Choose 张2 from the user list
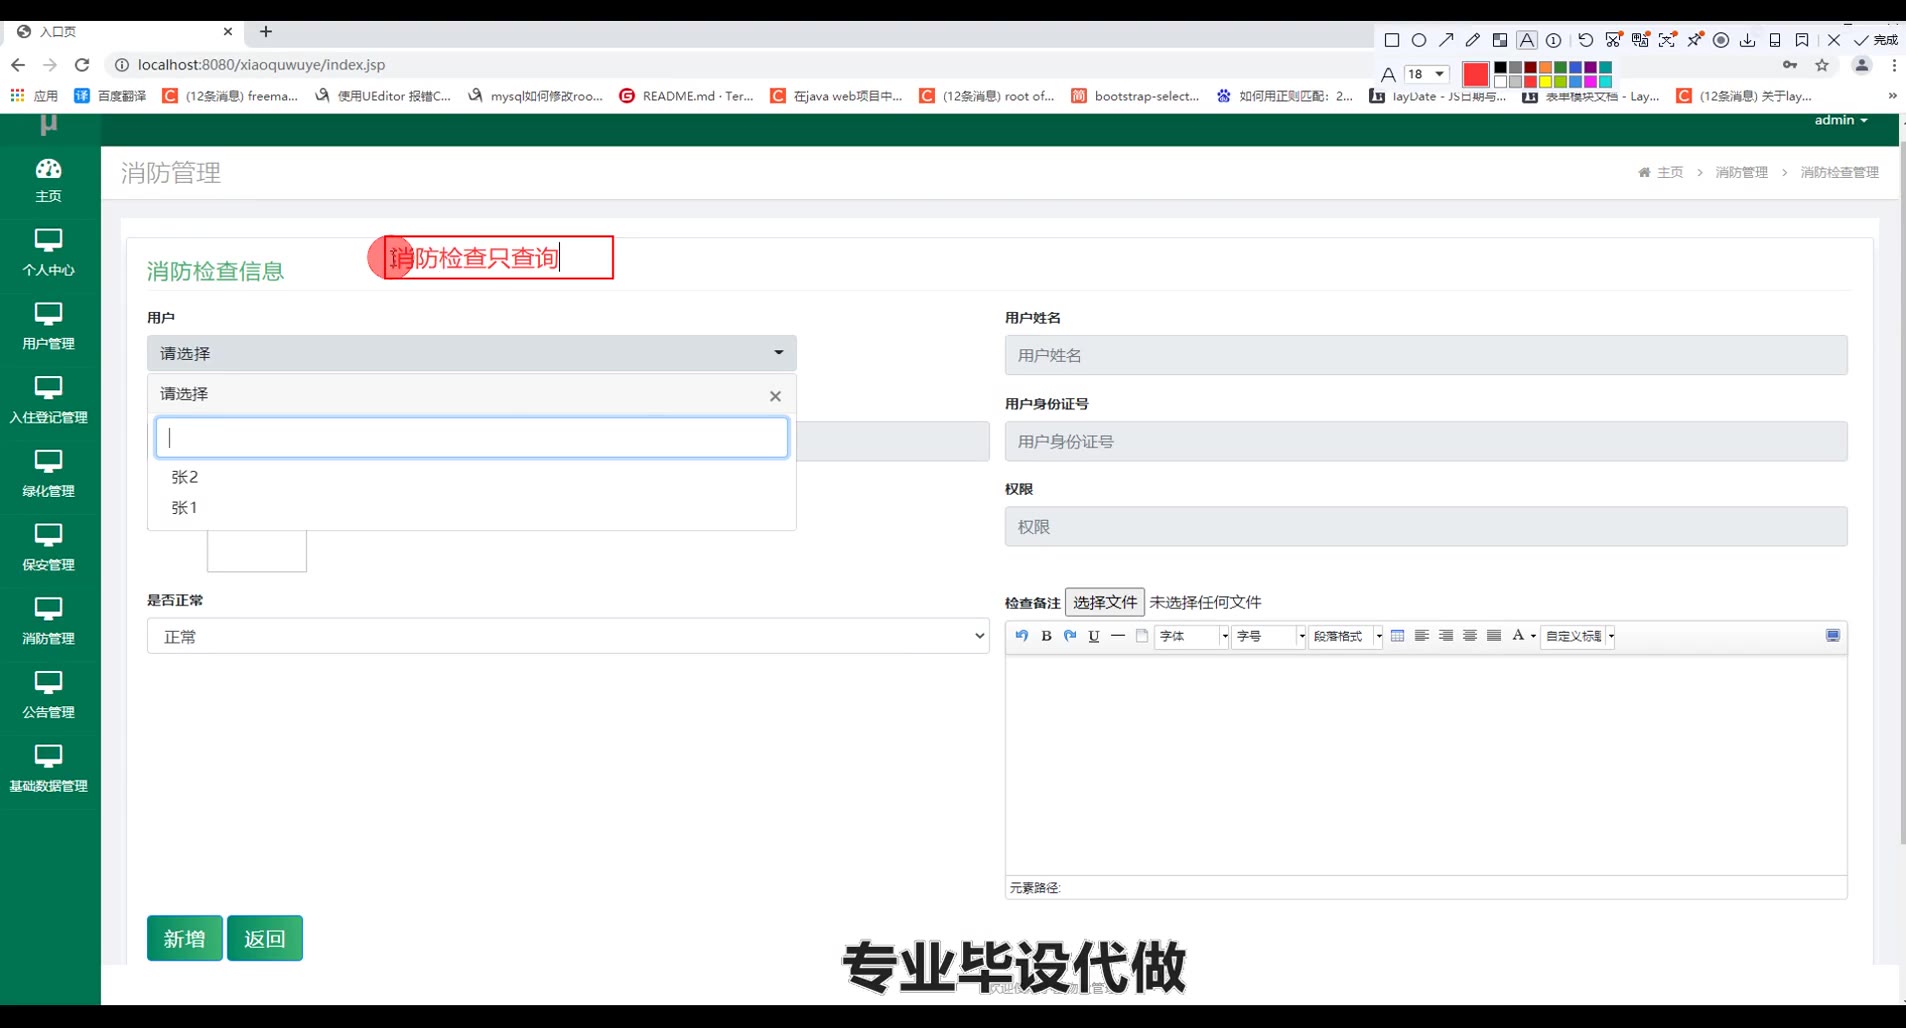Image resolution: width=1906 pixels, height=1028 pixels. pos(472,477)
